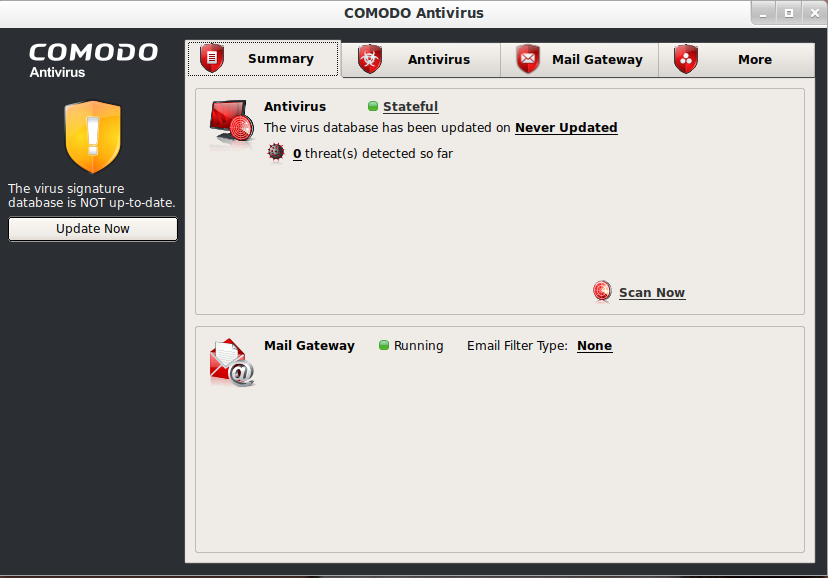Open the More tab
Viewport: 828px width, 578px height.
click(737, 60)
